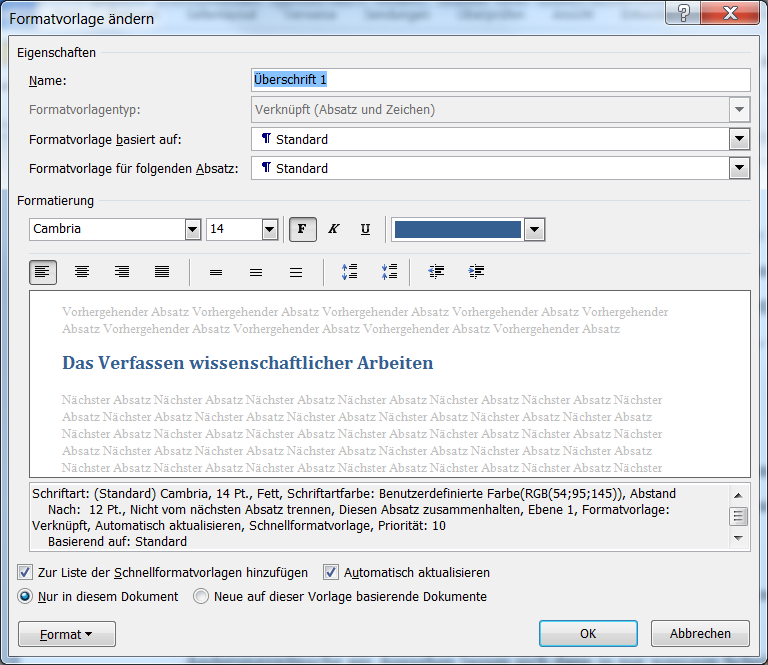The image size is (768, 665).
Task: Click the Name field 'Überschrift 1'
Action: 501,80
